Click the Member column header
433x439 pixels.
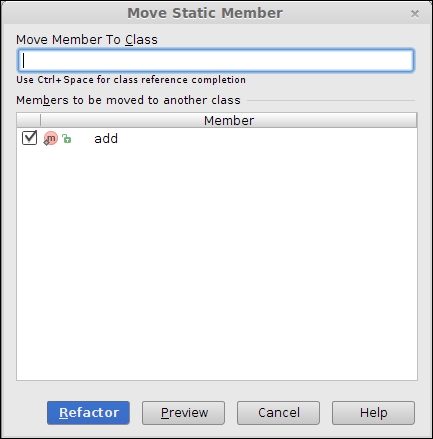[x=229, y=120]
